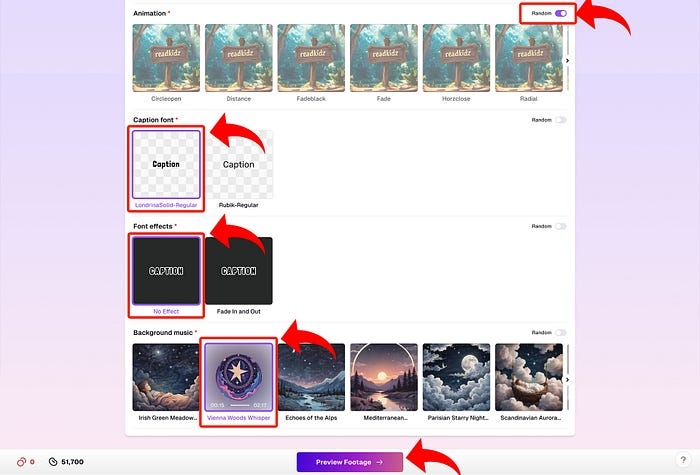Select the Rubik-Regular caption font
Viewport: 700px width, 475px height.
238,165
